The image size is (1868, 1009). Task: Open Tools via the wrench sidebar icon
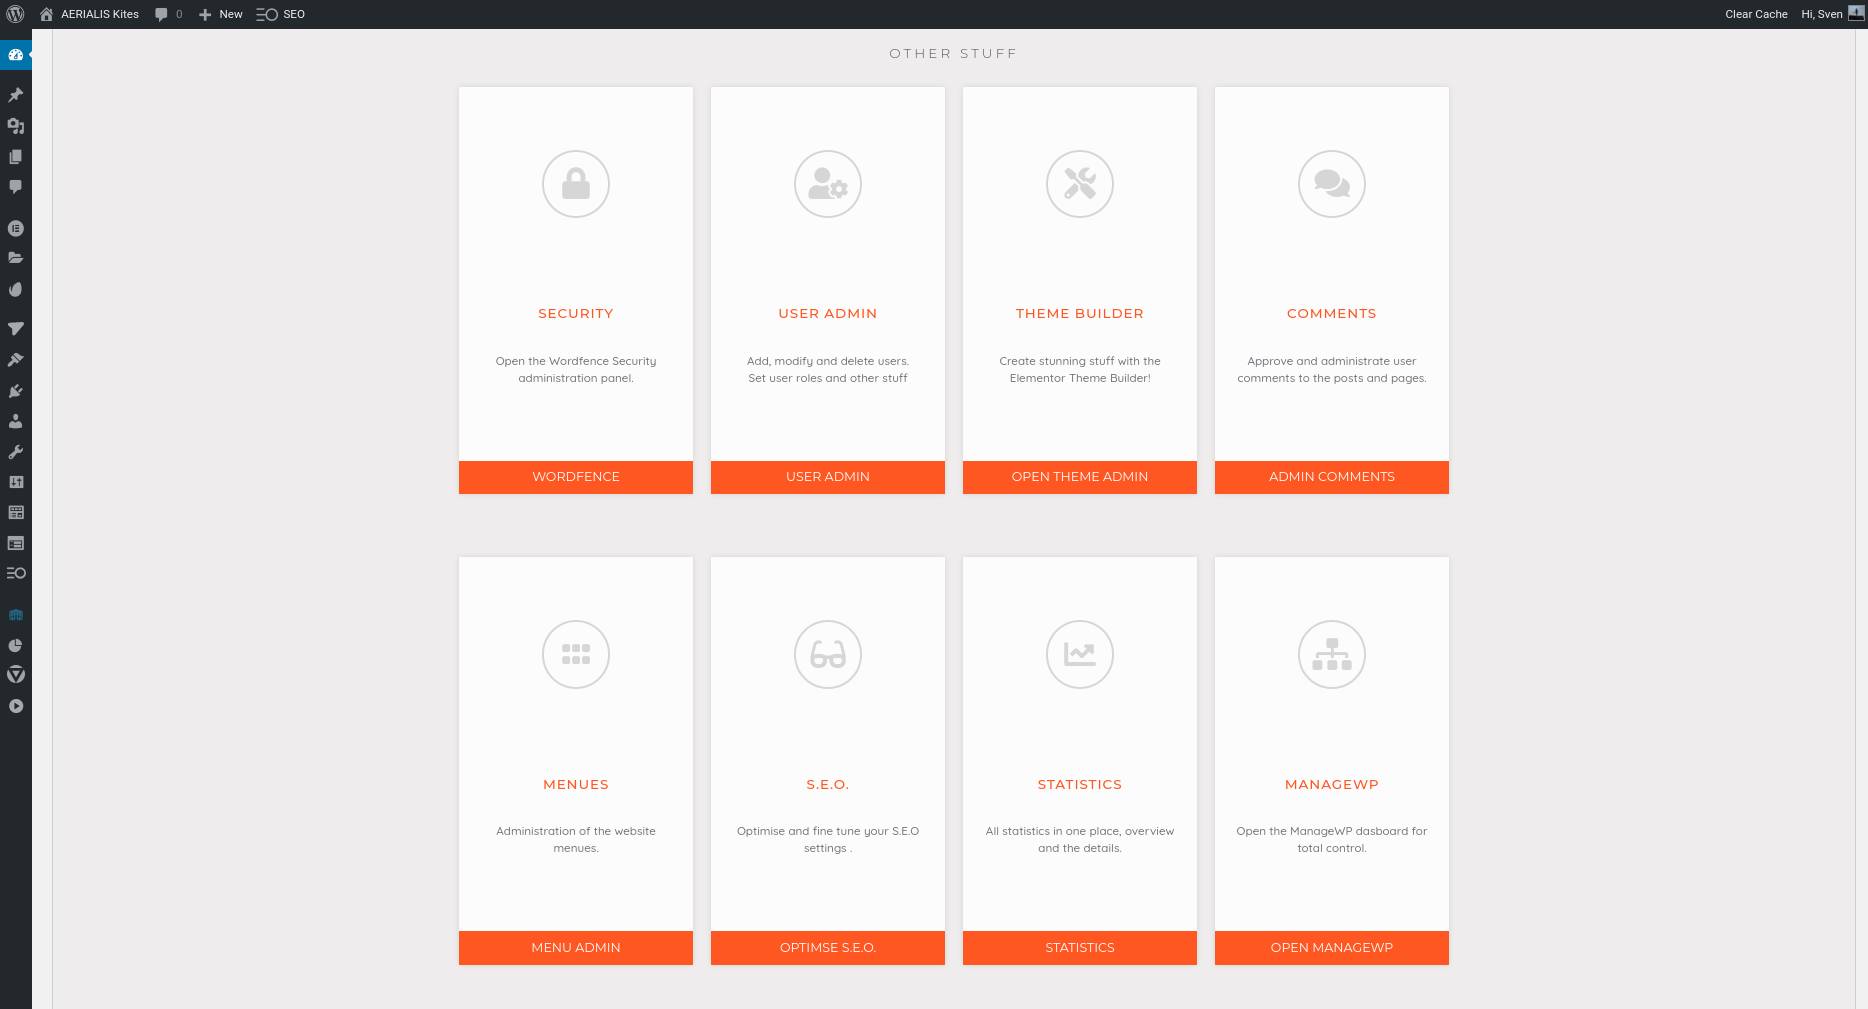tap(16, 452)
